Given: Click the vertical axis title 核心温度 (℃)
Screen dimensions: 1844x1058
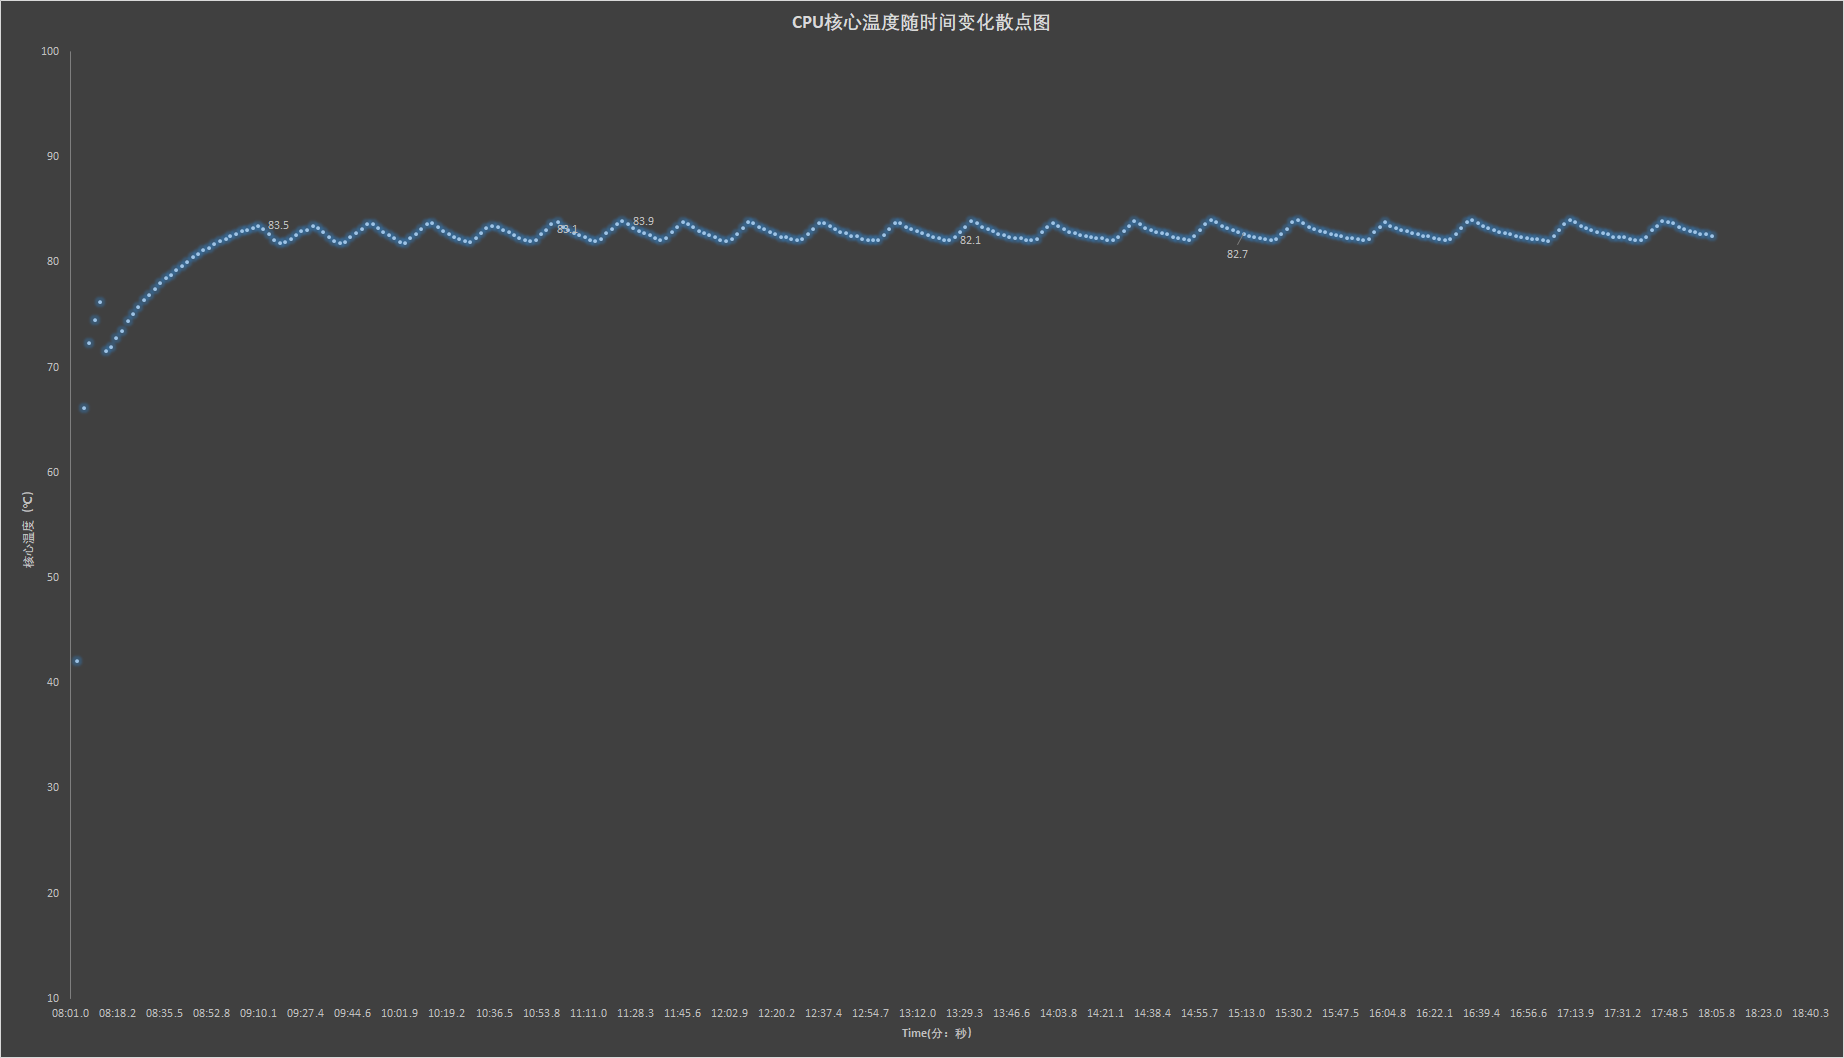Looking at the screenshot, I should (29, 530).
